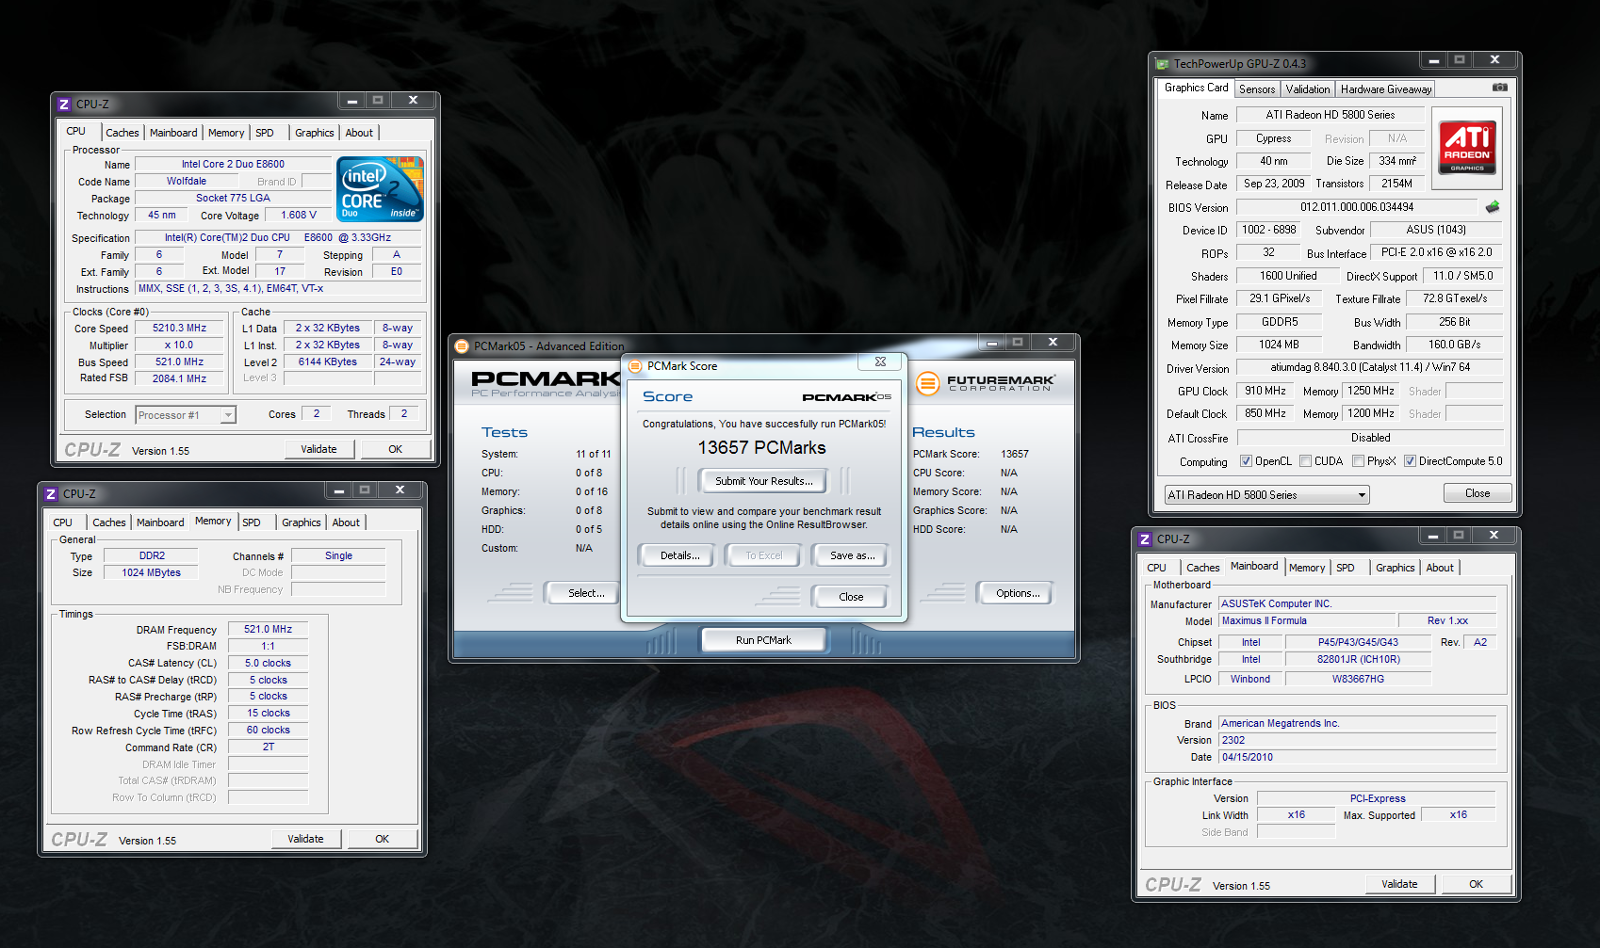Click the Run PCMark button
The height and width of the screenshot is (948, 1600).
click(x=764, y=640)
